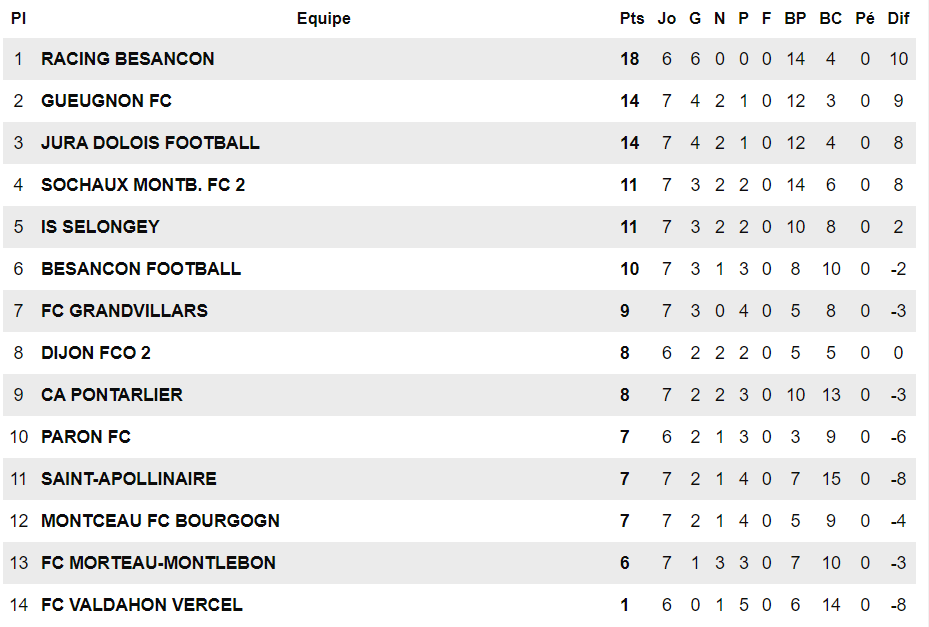Click the PARON FC team name
This screenshot has width=929, height=627.
[x=86, y=437]
